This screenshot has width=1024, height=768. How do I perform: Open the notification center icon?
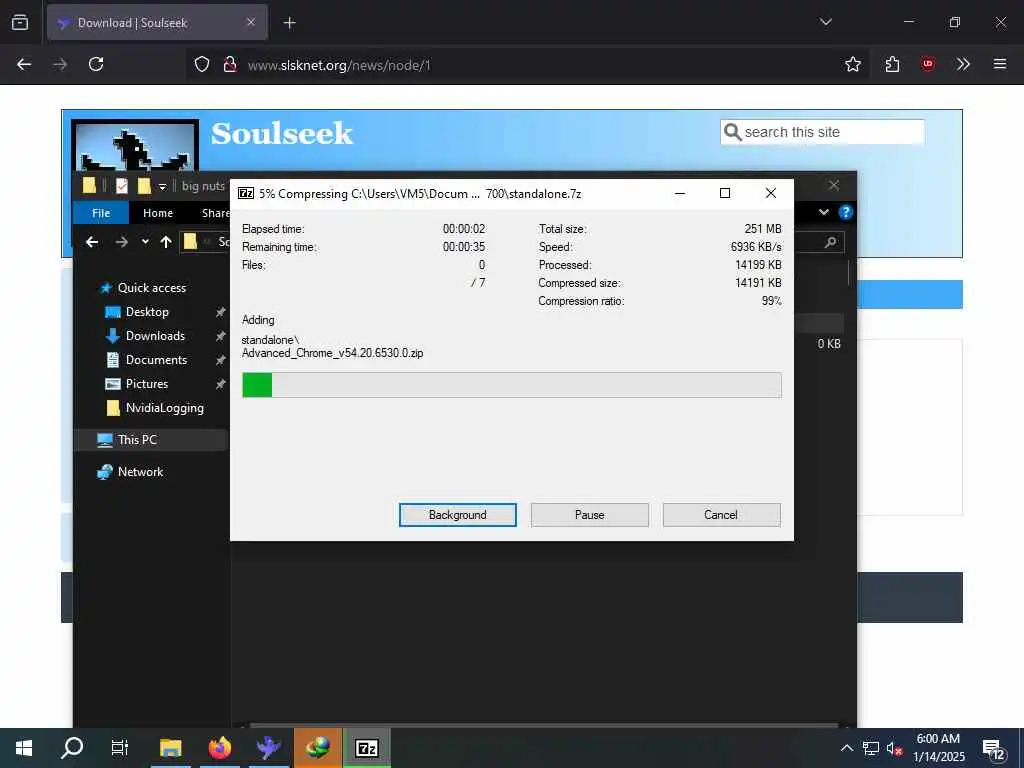pyautogui.click(x=993, y=749)
